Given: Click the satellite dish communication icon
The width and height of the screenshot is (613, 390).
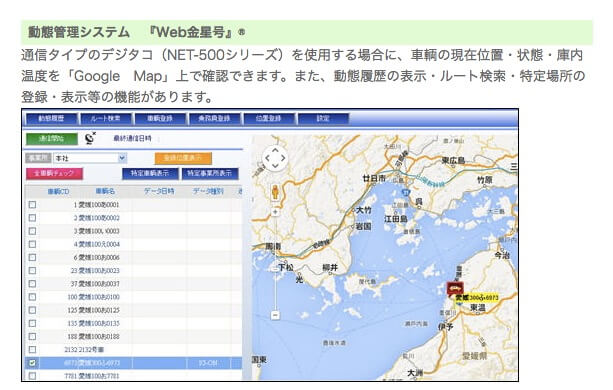Looking at the screenshot, I should [x=90, y=138].
